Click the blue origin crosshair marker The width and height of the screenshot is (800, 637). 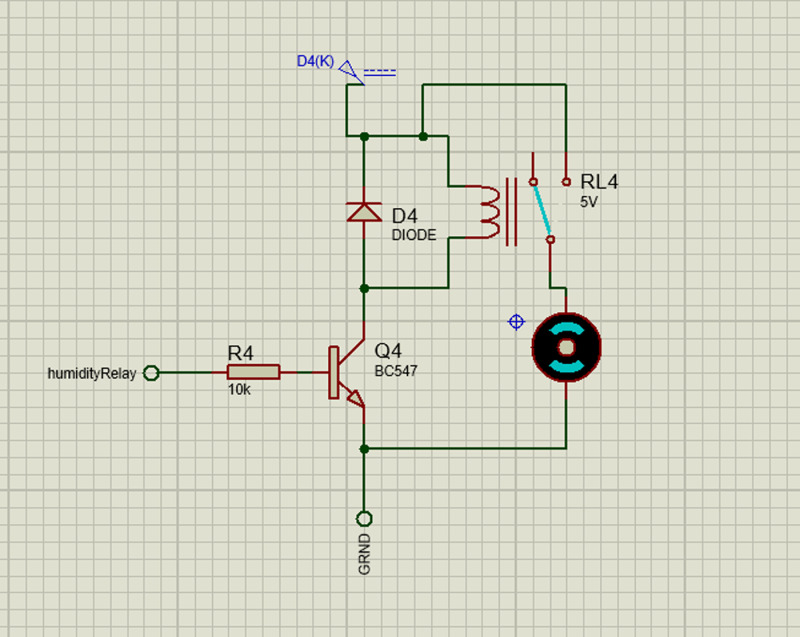(x=516, y=322)
